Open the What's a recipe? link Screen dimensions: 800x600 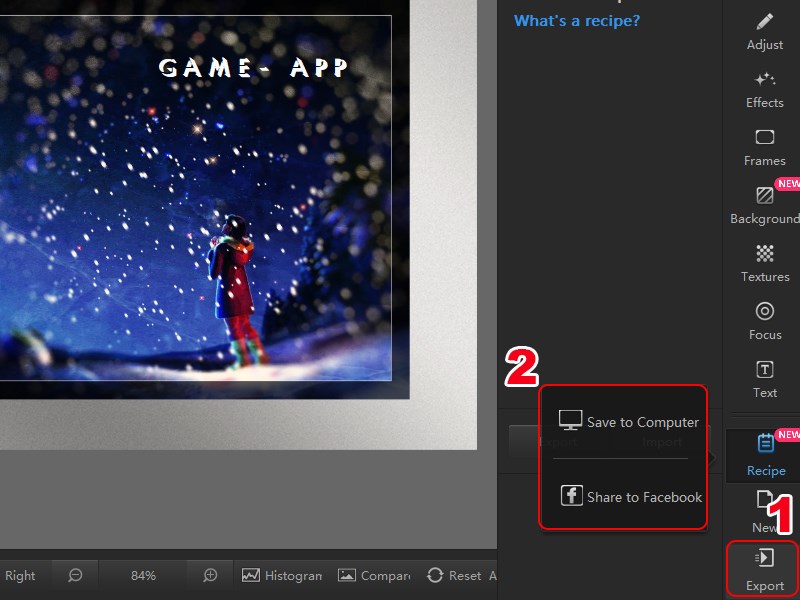(577, 21)
